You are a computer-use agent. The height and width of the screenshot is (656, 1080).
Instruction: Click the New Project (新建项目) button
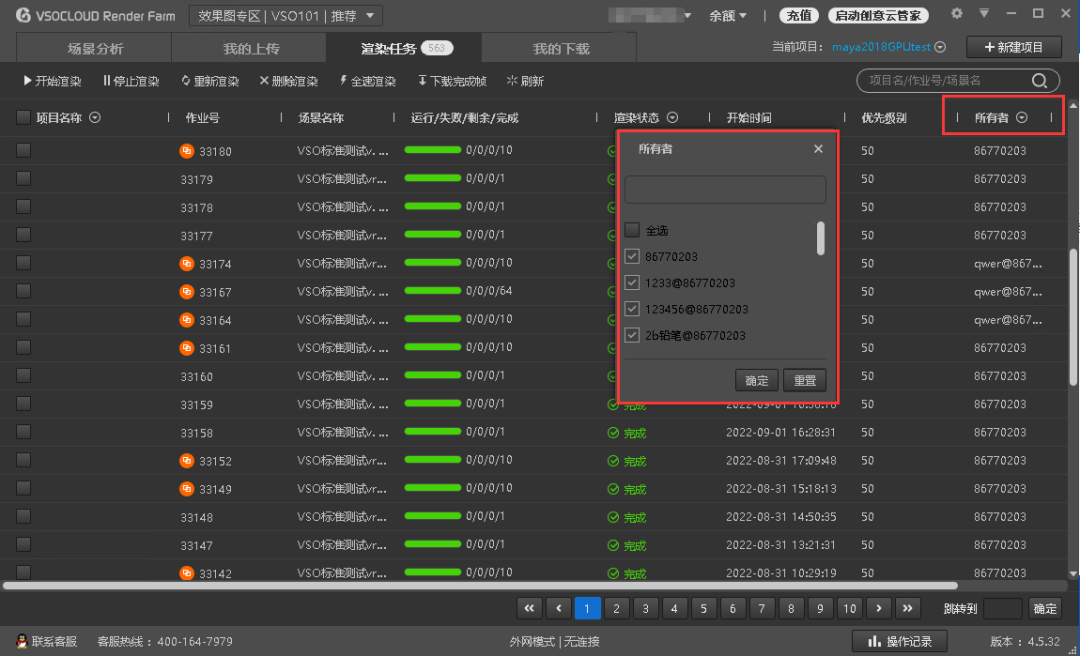click(1013, 47)
